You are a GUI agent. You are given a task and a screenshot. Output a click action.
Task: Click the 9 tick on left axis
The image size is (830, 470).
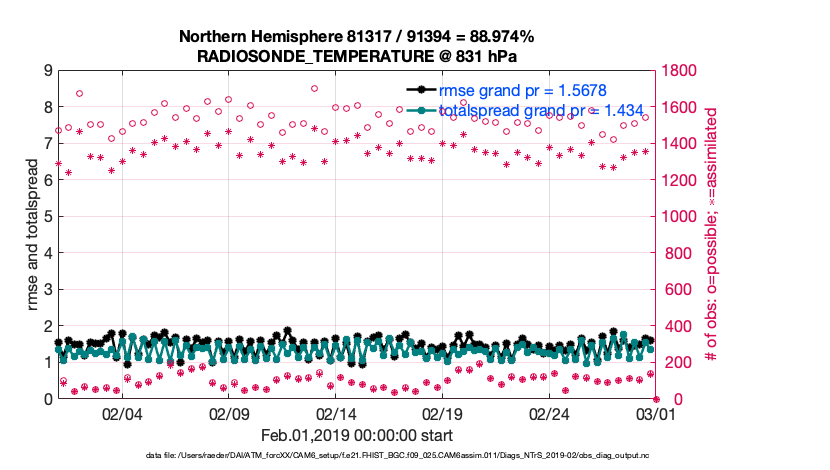[x=47, y=71]
